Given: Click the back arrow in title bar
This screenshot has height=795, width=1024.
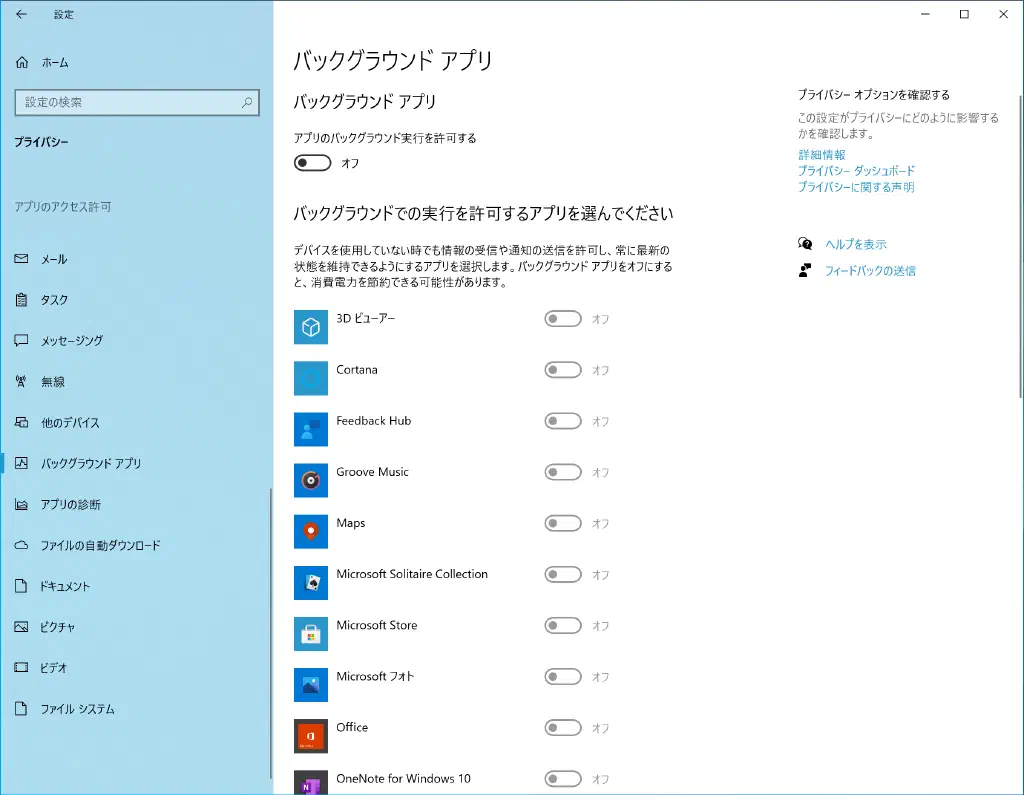Looking at the screenshot, I should [22, 15].
